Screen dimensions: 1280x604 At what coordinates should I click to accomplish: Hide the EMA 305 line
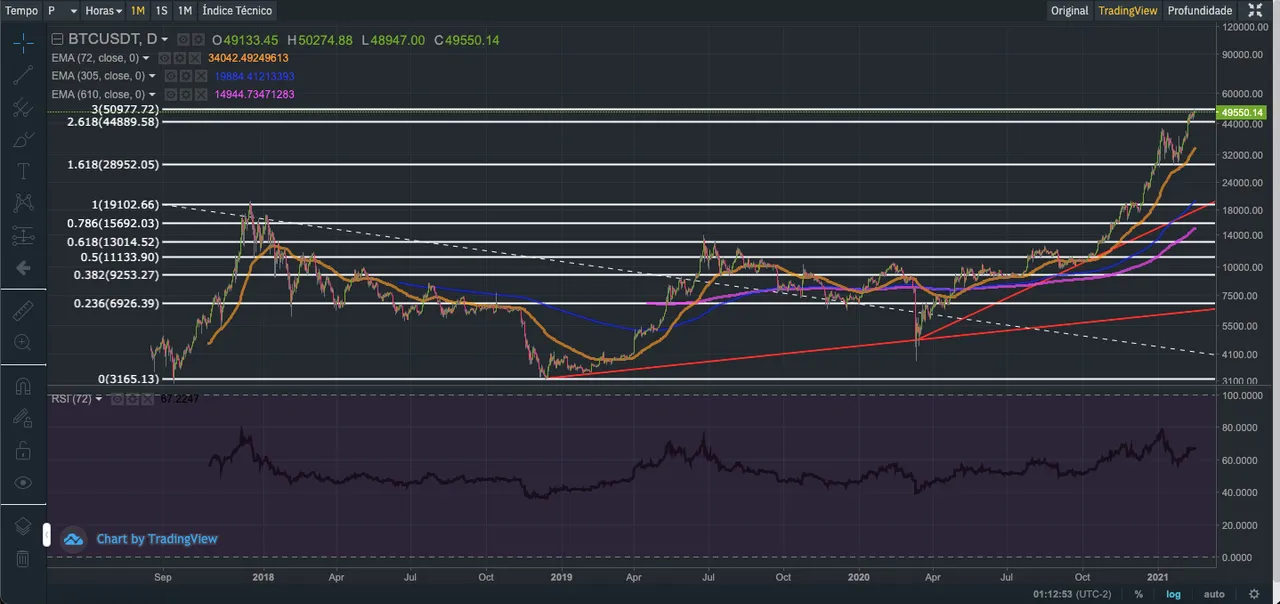(x=171, y=76)
